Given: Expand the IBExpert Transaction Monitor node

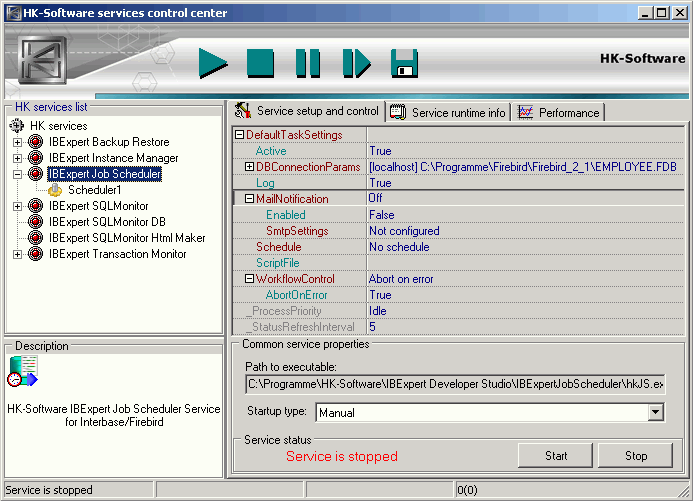Looking at the screenshot, I should pyautogui.click(x=17, y=254).
